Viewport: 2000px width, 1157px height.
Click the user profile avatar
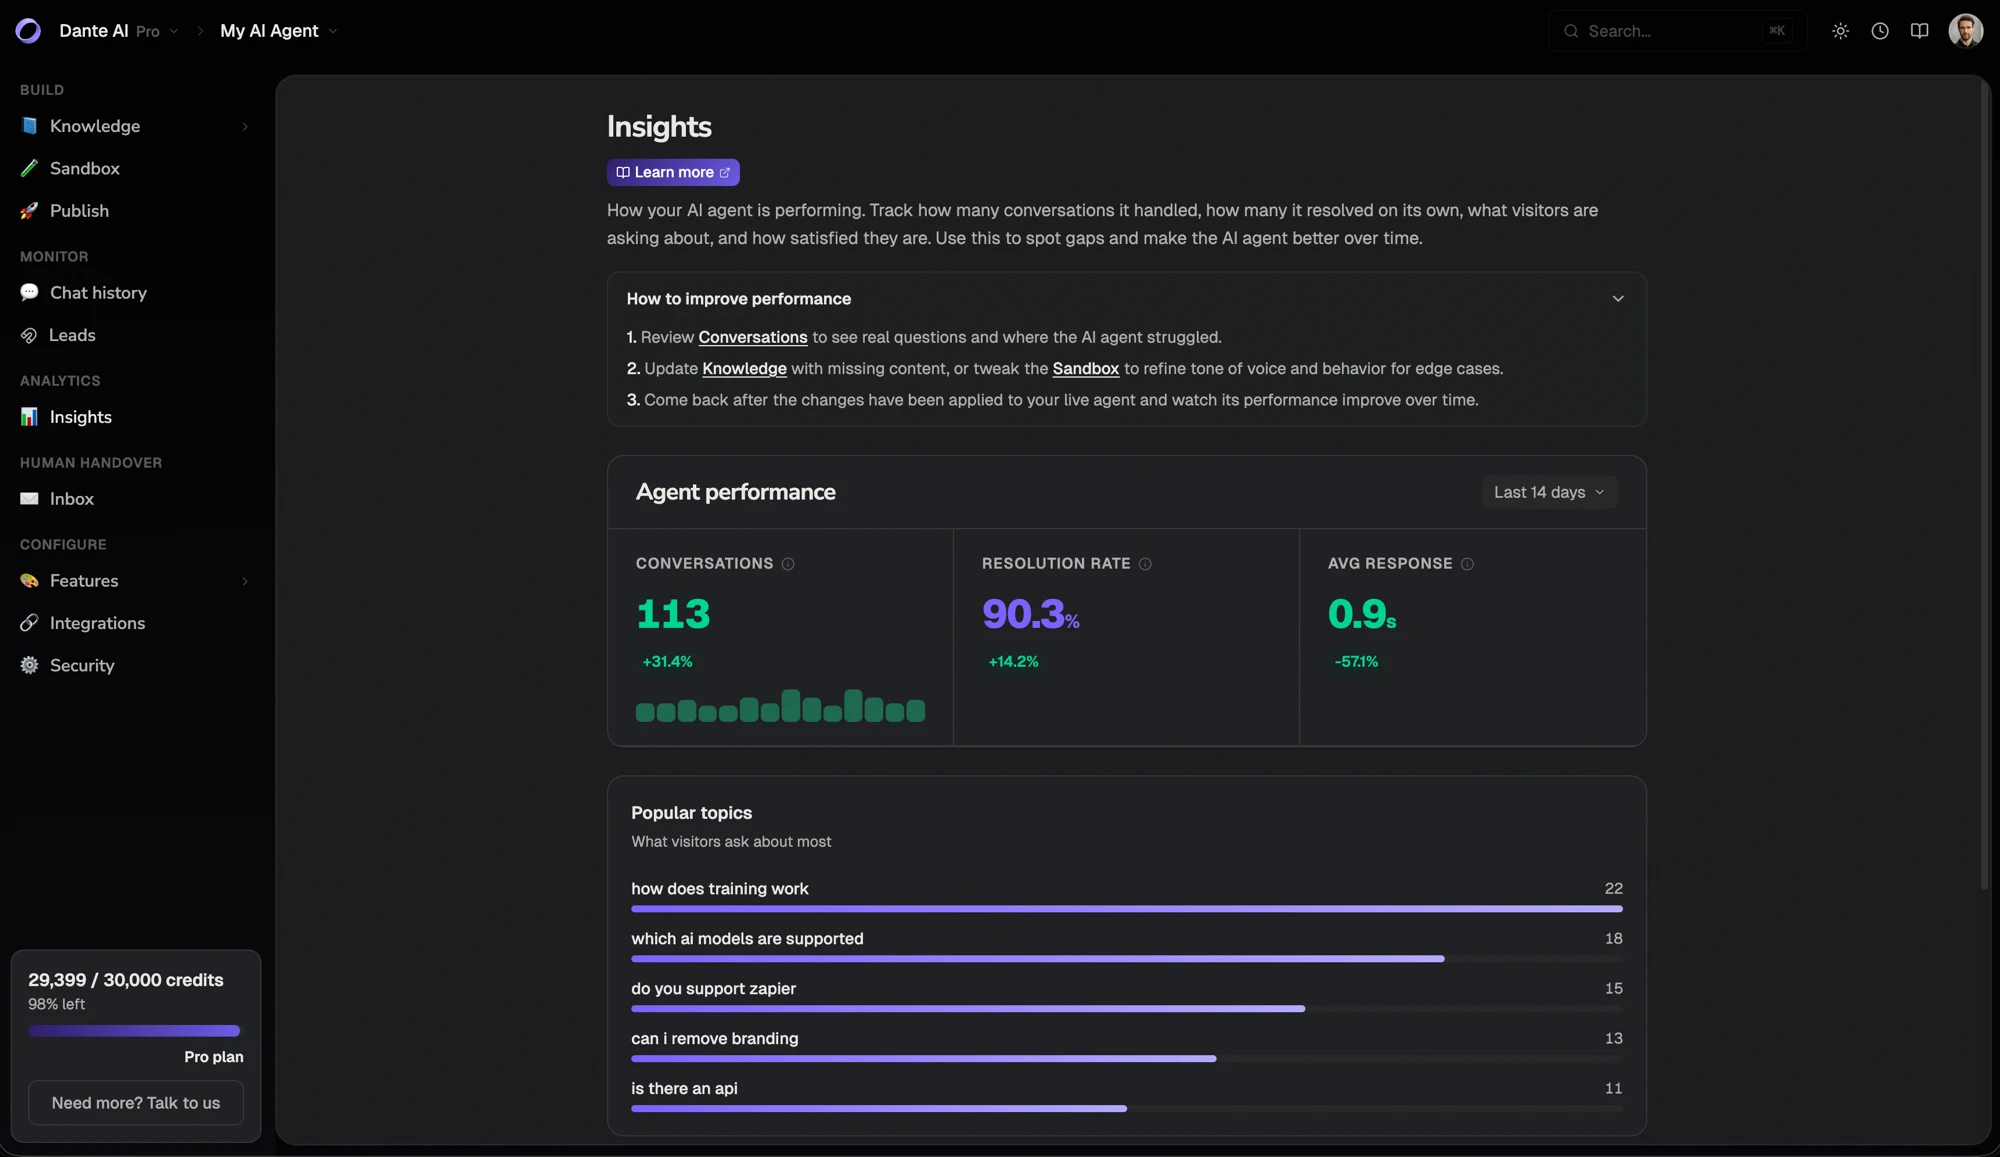1965,31
